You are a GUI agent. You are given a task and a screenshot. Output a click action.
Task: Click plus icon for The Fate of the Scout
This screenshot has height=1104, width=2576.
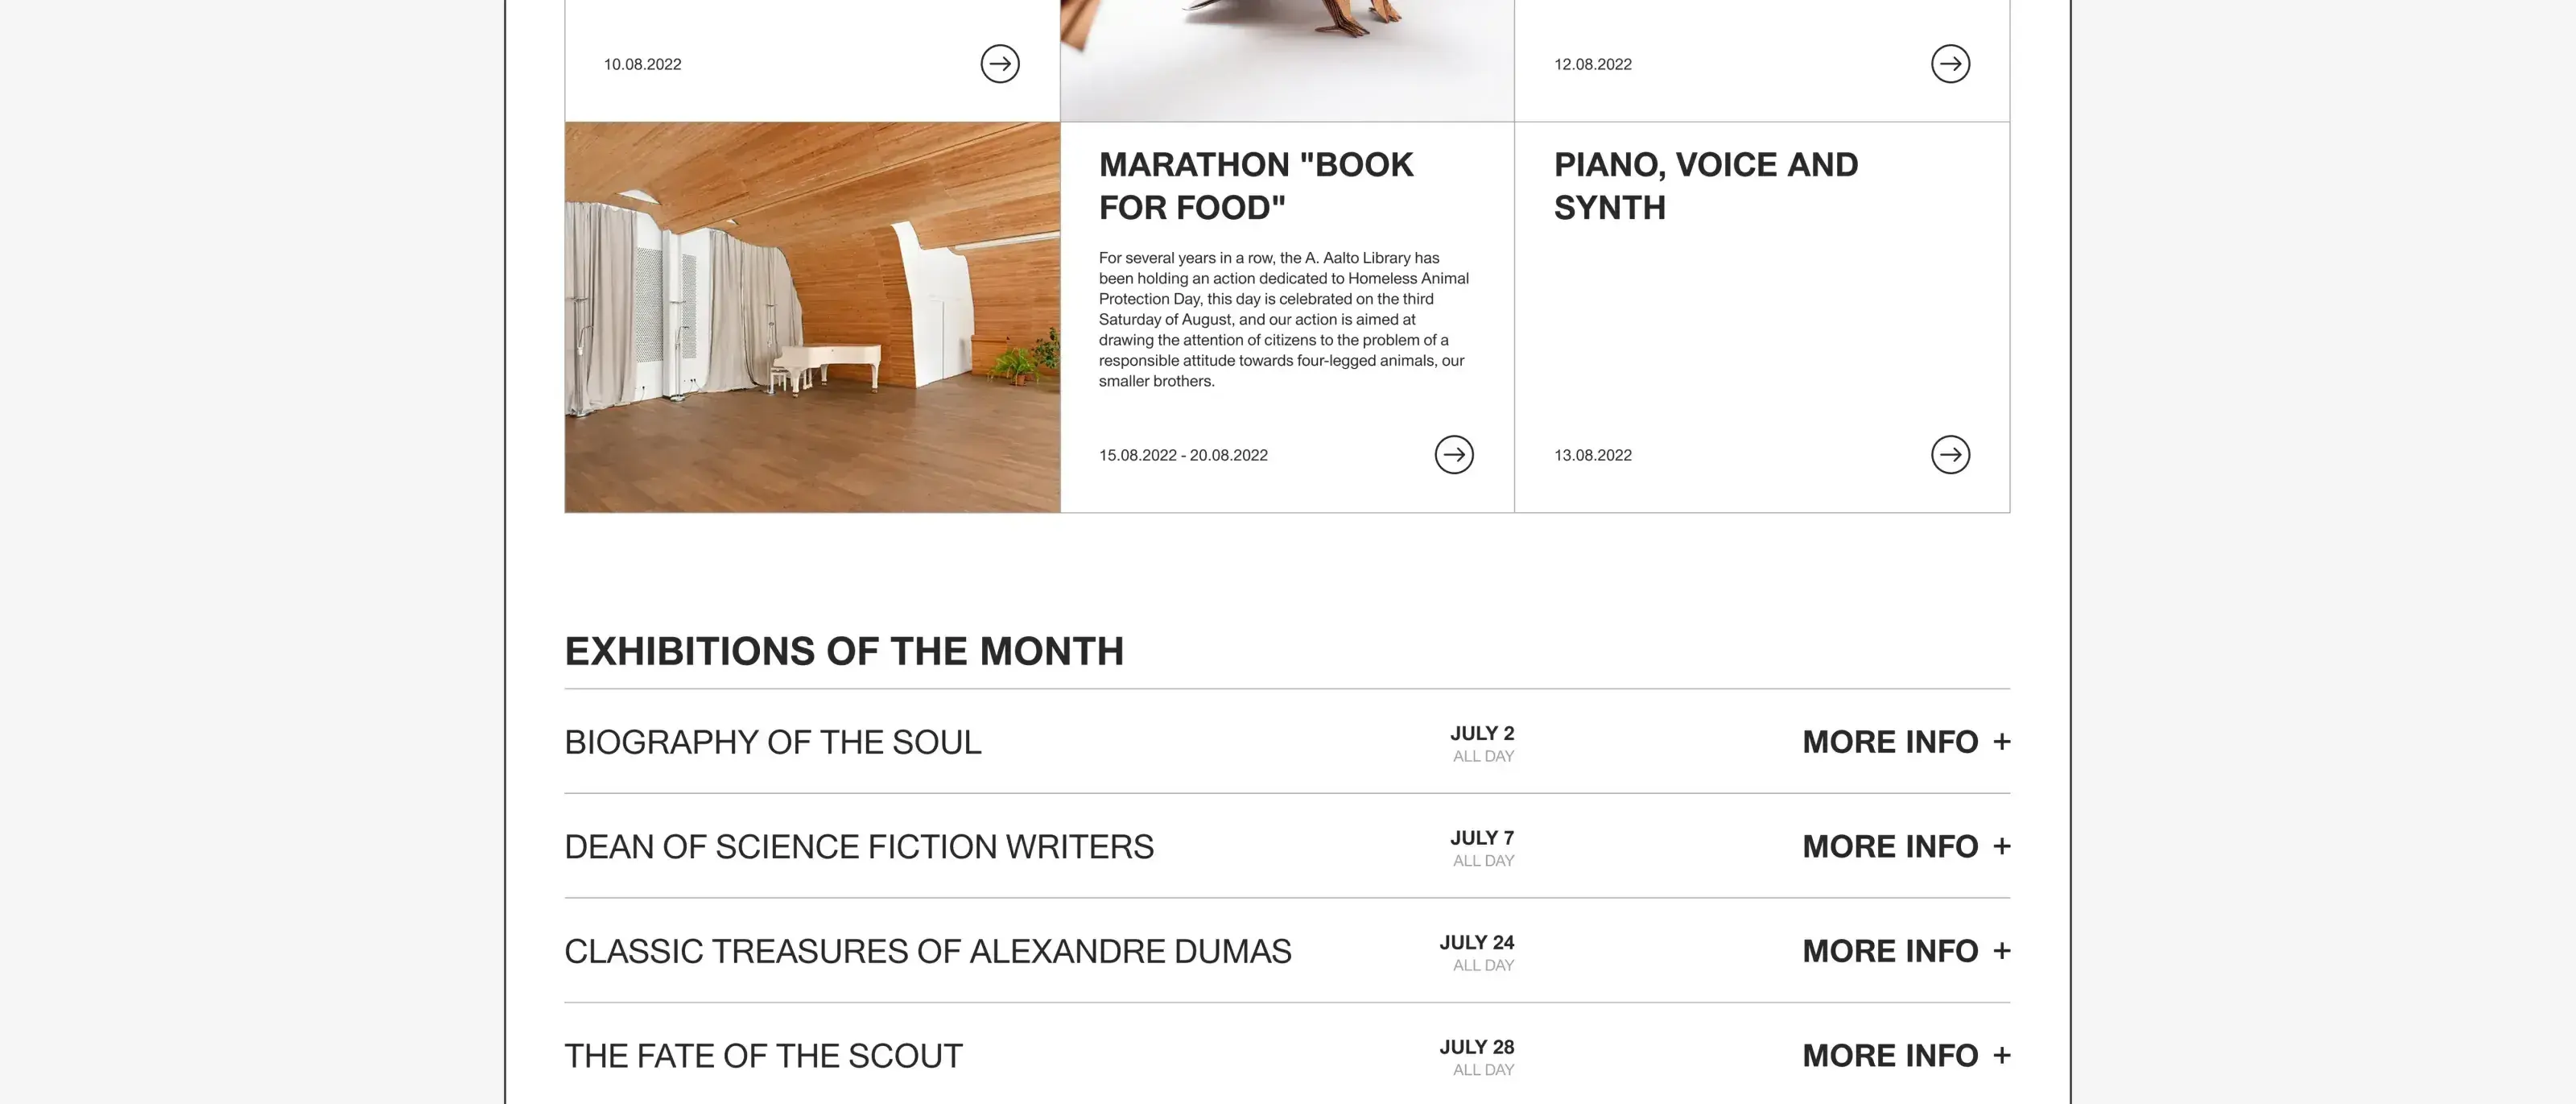point(2001,1055)
